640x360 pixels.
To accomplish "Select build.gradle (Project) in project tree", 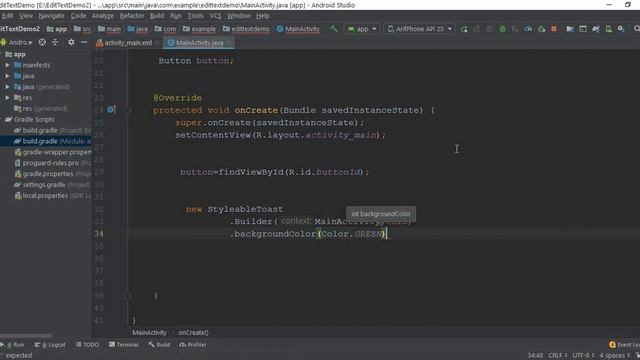I will pos(52,130).
